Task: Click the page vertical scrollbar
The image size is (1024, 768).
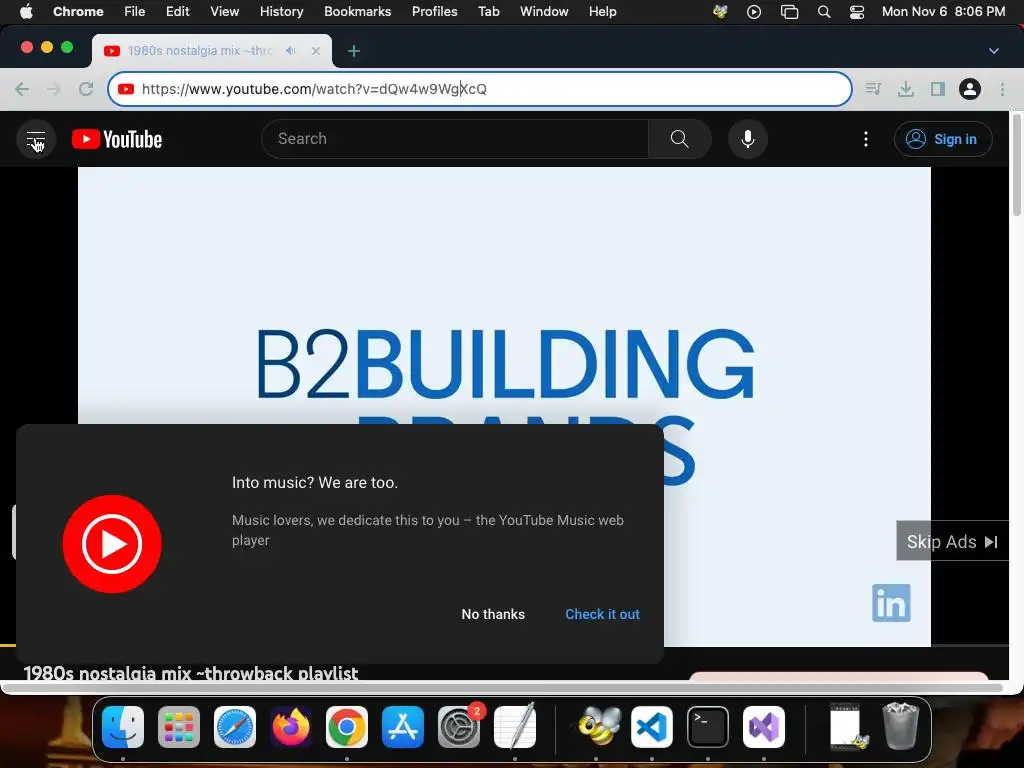Action: coord(1016,165)
